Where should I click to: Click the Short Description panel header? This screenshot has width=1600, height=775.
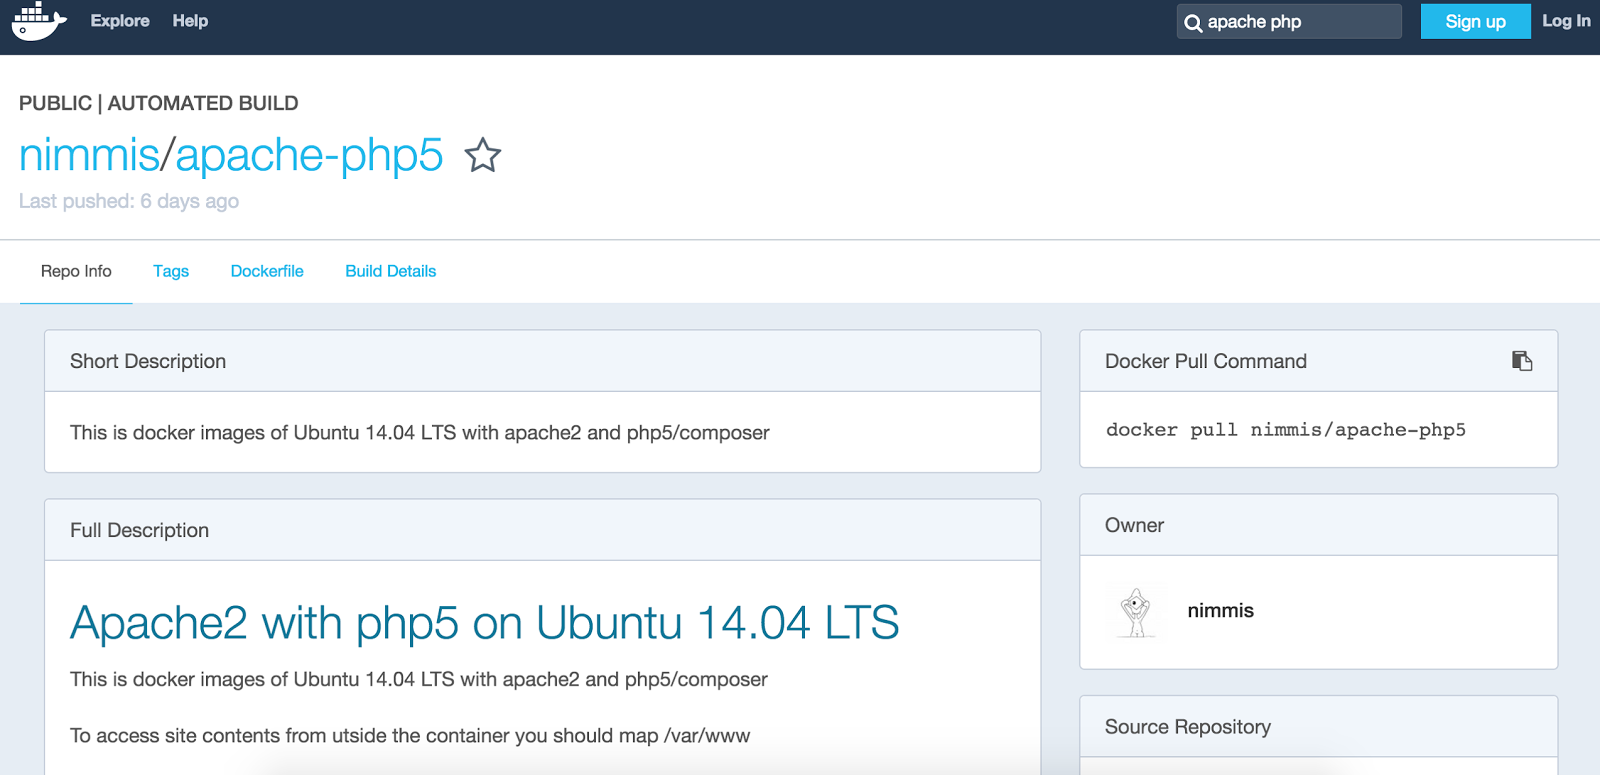click(543, 361)
